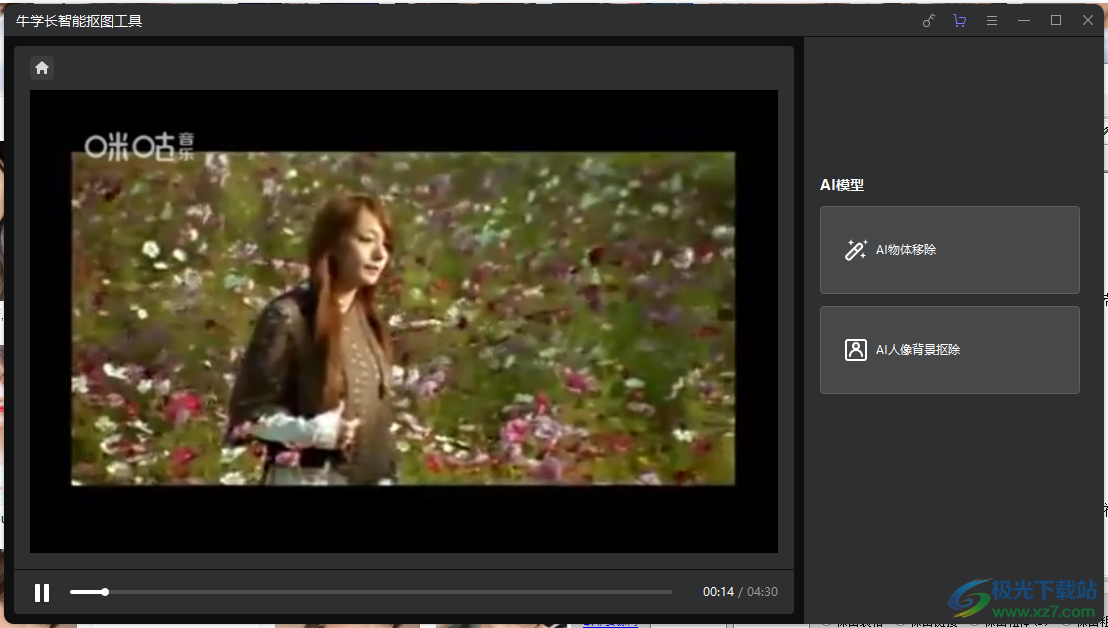Image resolution: width=1108 pixels, height=628 pixels.
Task: Click the 咪咕音乐 watermark in the video
Action: pyautogui.click(x=140, y=147)
